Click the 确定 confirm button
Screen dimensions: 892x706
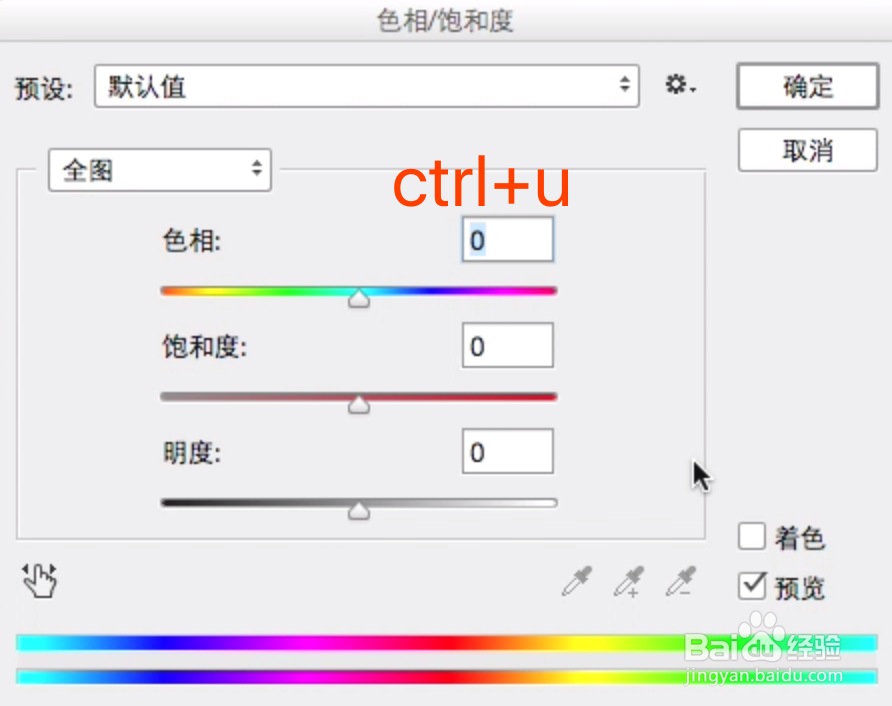[807, 86]
